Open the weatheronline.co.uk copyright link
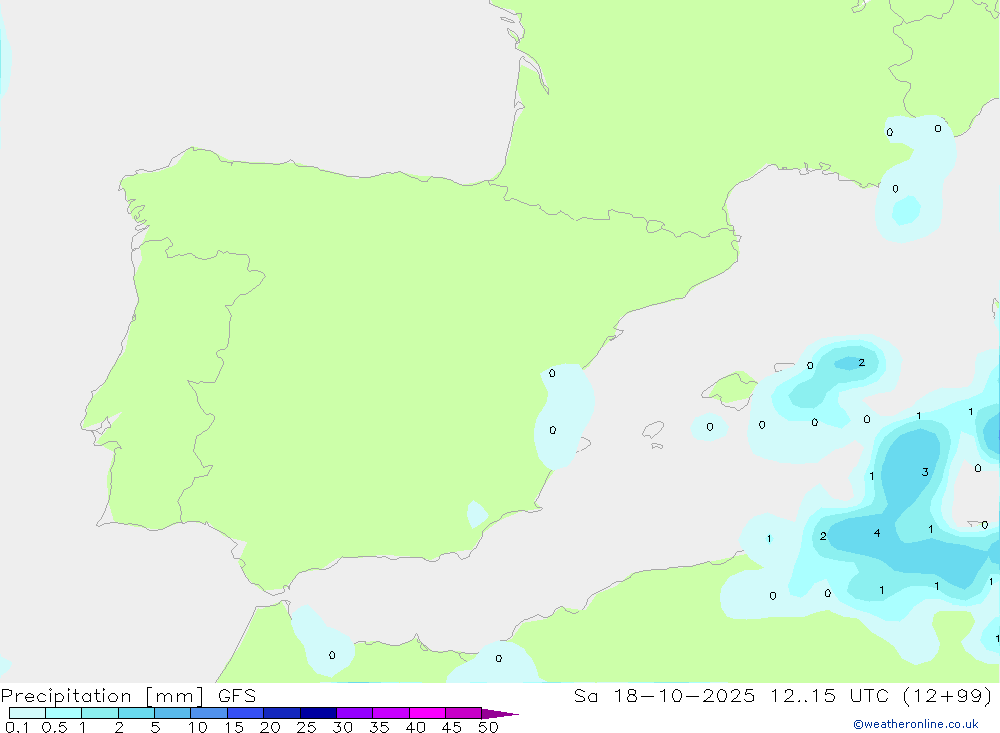The width and height of the screenshot is (1000, 733). point(916,724)
